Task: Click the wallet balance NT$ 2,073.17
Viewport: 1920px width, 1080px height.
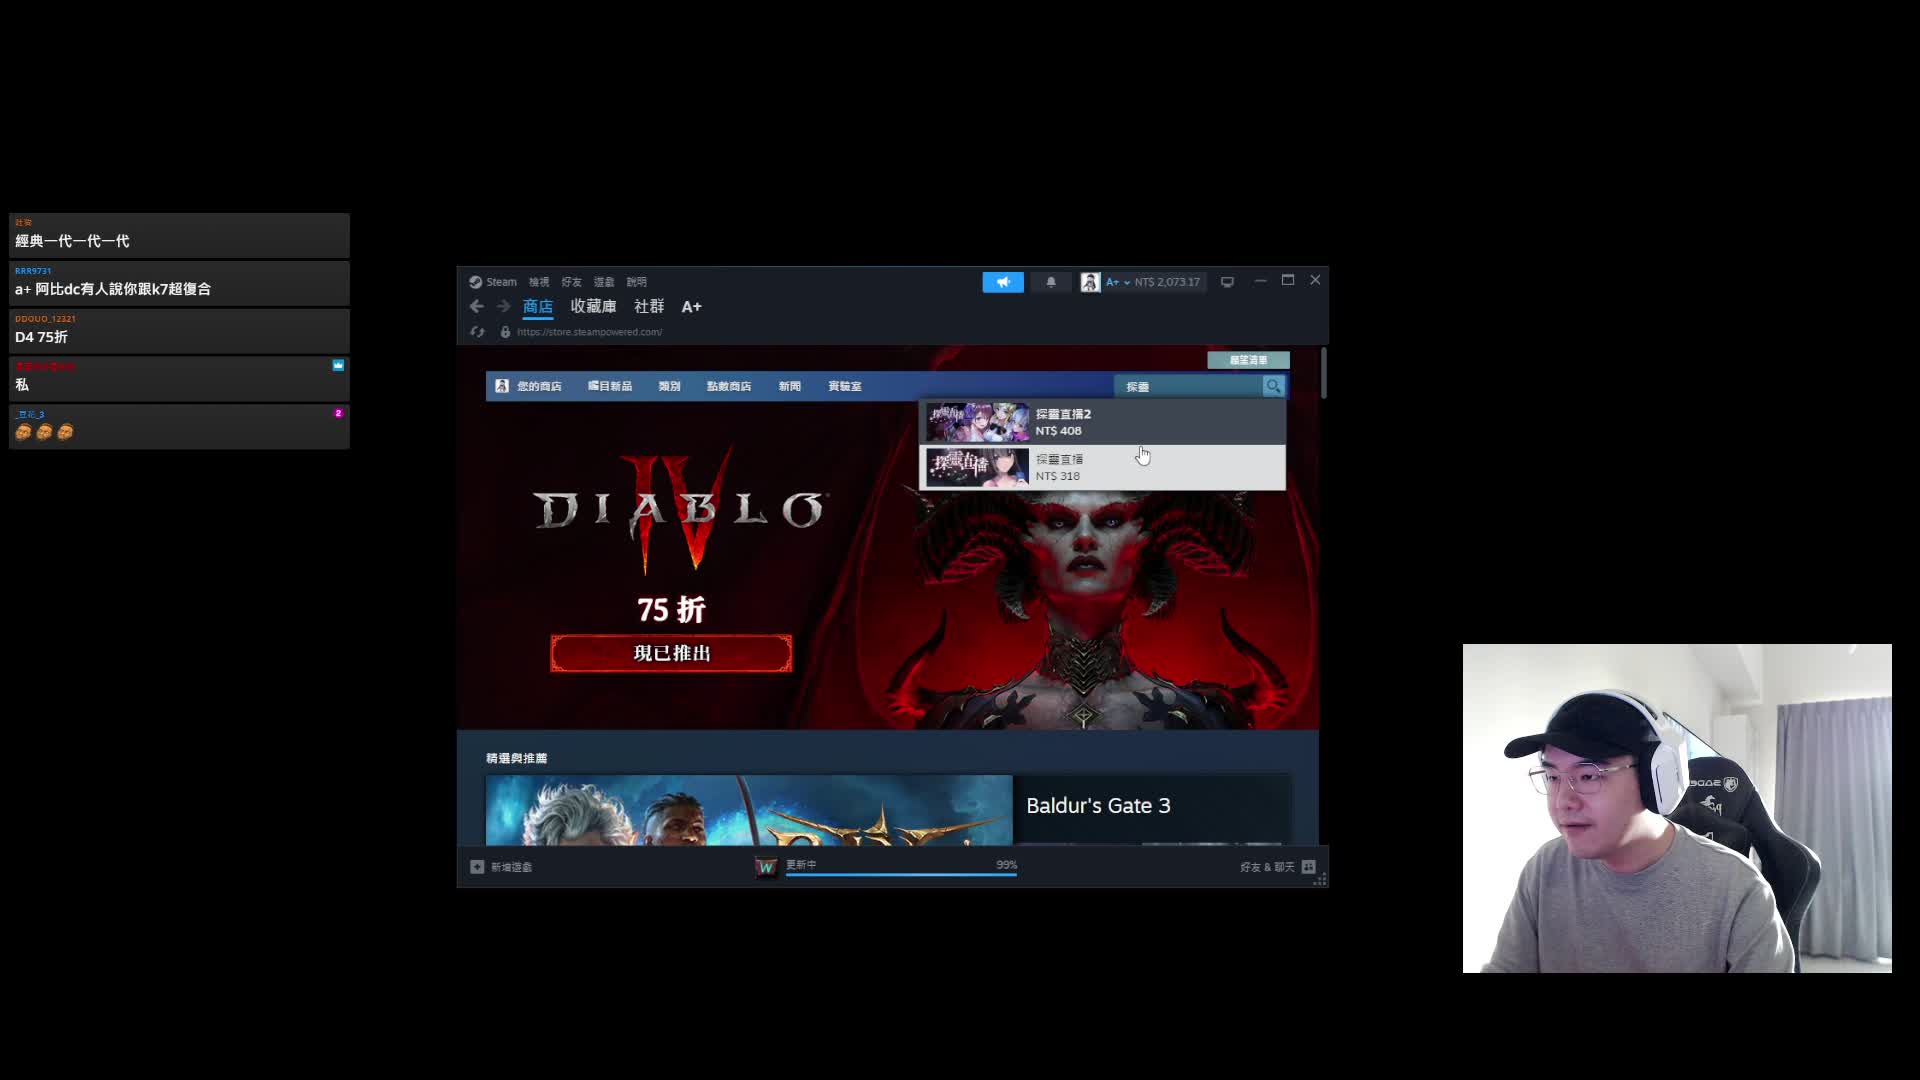Action: (1167, 282)
